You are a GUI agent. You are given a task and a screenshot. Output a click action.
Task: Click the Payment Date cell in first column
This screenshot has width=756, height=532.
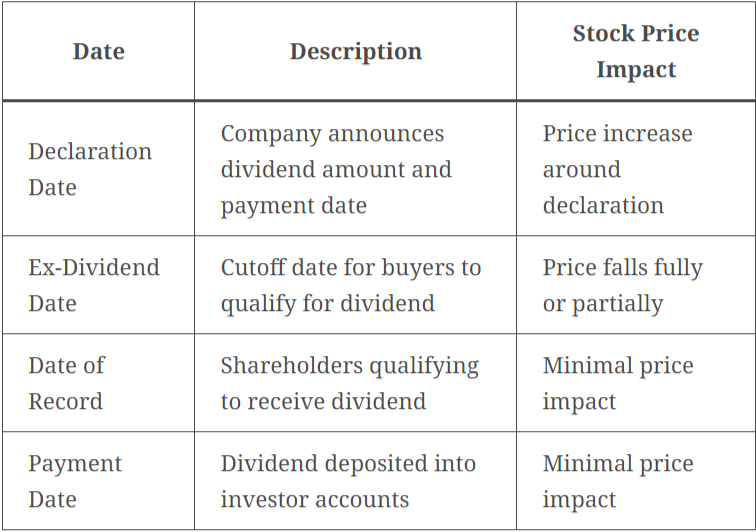pyautogui.click(x=75, y=481)
